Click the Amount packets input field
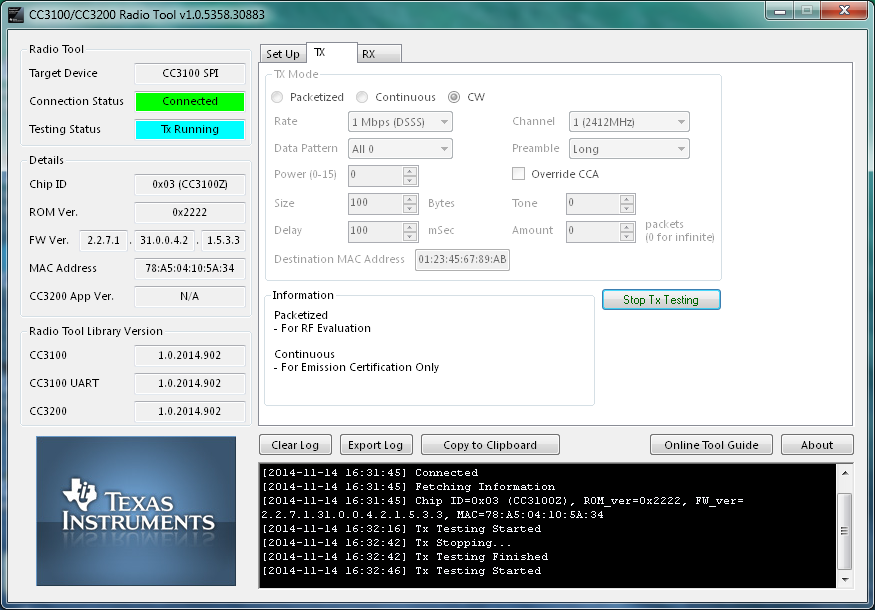875x610 pixels. click(593, 231)
